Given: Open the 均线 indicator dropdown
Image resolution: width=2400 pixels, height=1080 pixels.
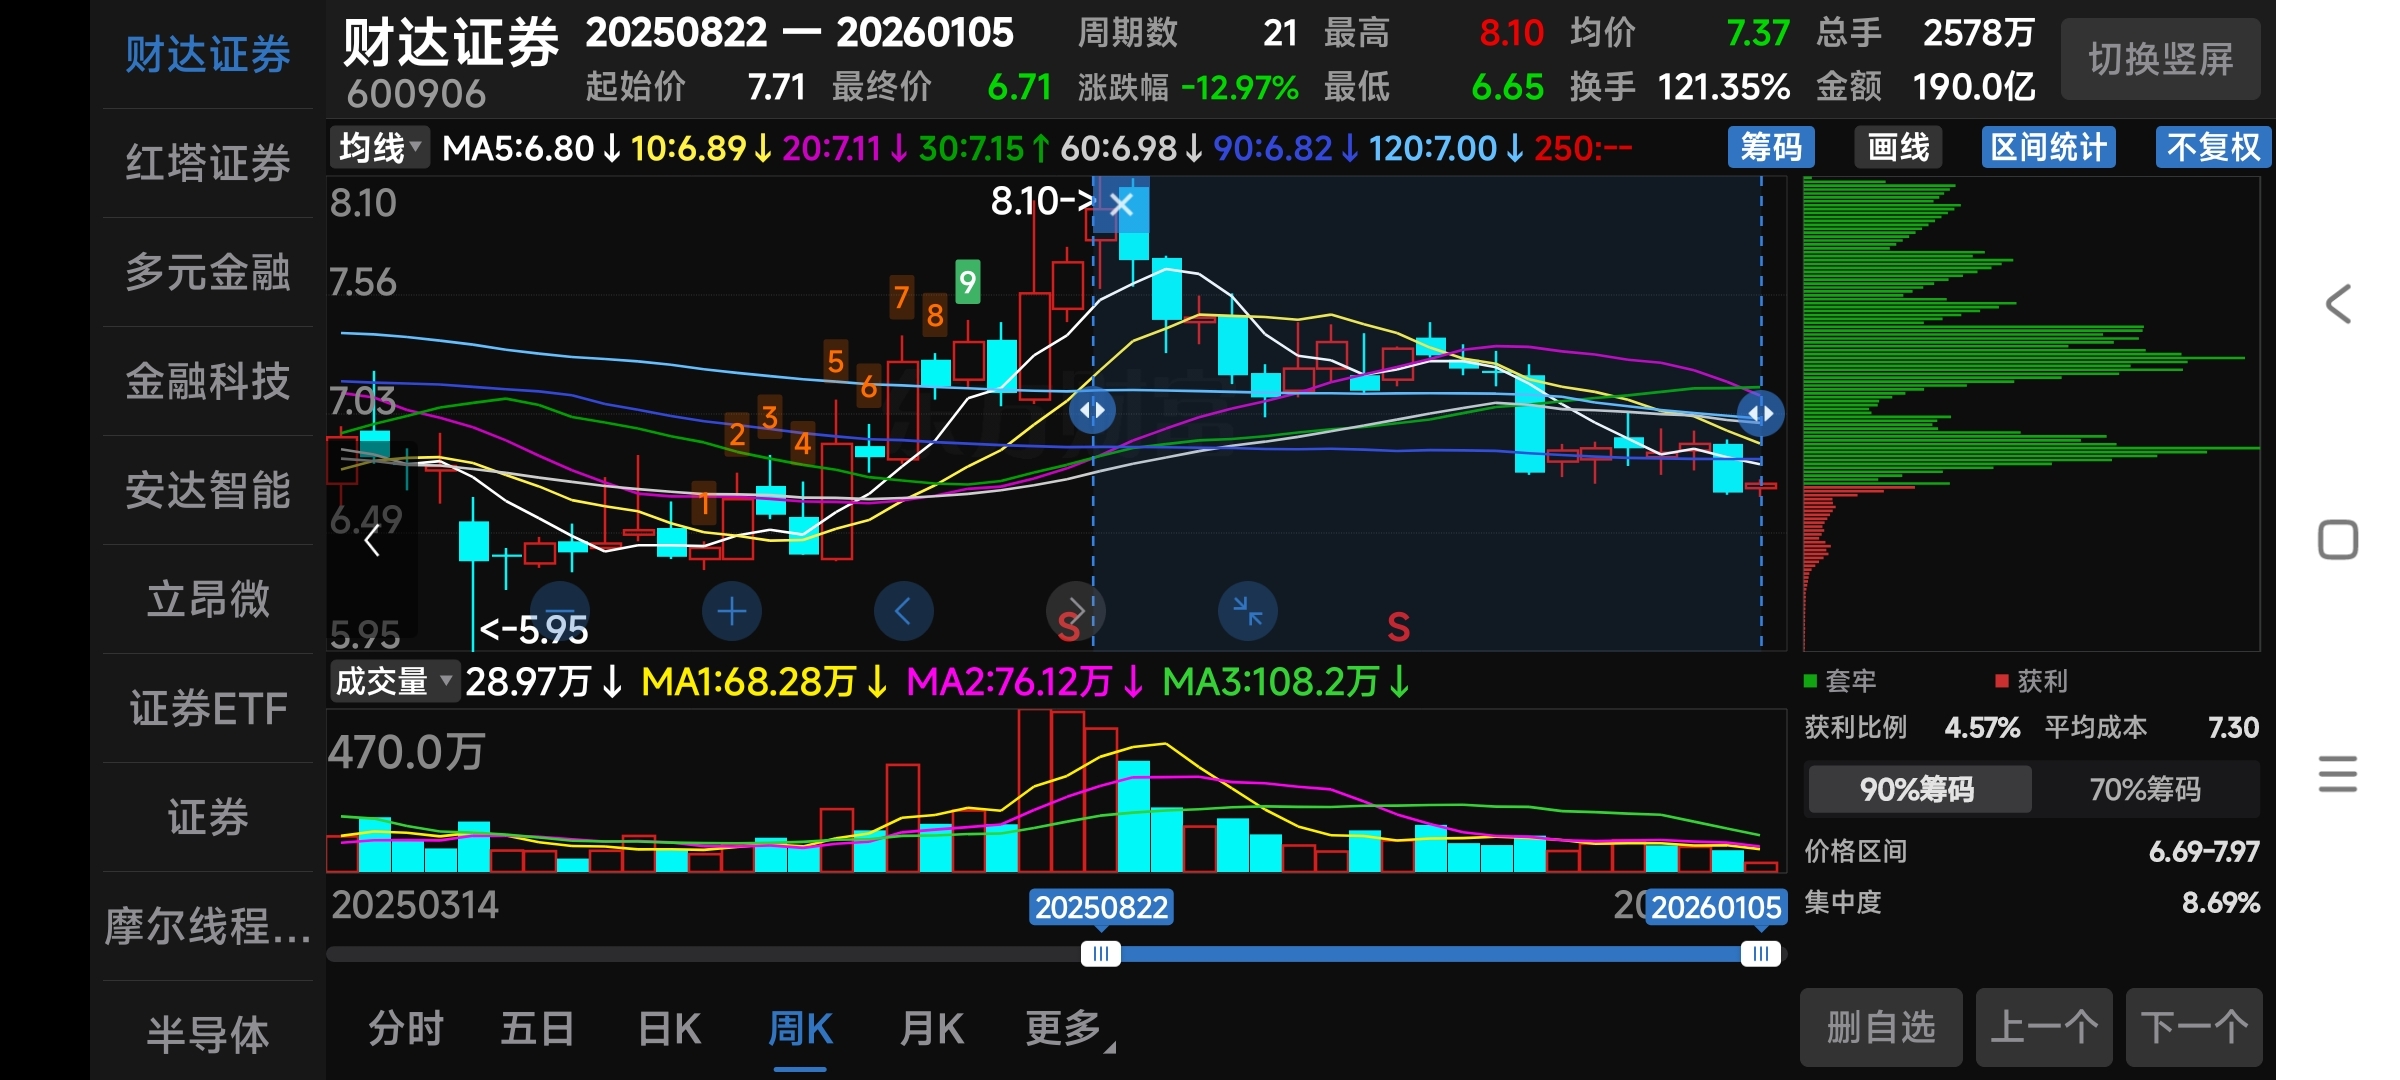Looking at the screenshot, I should point(380,148).
